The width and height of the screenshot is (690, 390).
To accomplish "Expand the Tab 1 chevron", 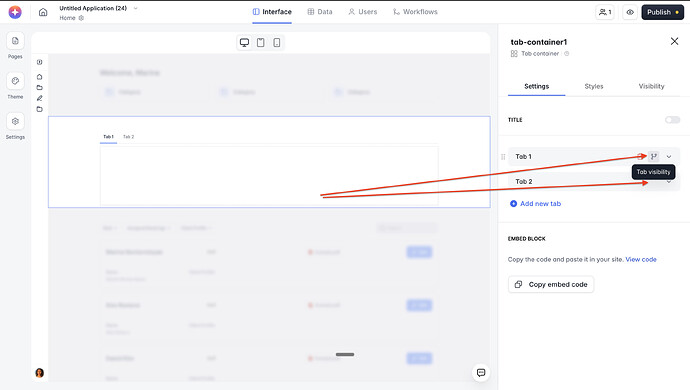I will 669,156.
